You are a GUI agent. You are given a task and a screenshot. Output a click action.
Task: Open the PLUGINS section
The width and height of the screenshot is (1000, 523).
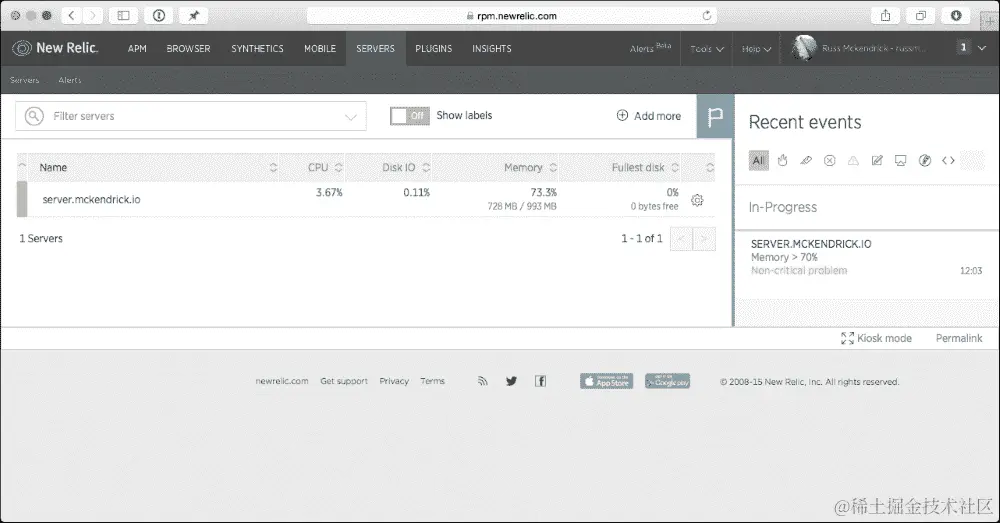(434, 48)
